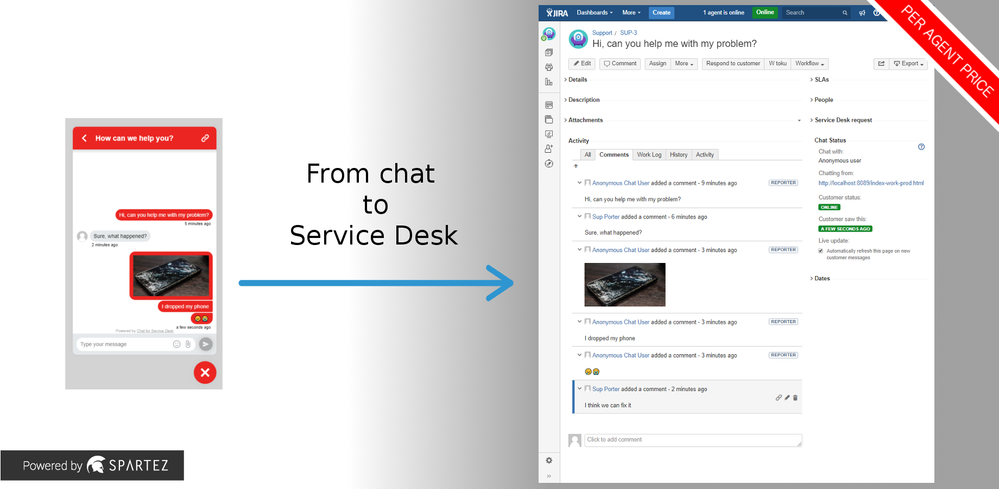Open the broken phone image in chat widget

[171, 275]
